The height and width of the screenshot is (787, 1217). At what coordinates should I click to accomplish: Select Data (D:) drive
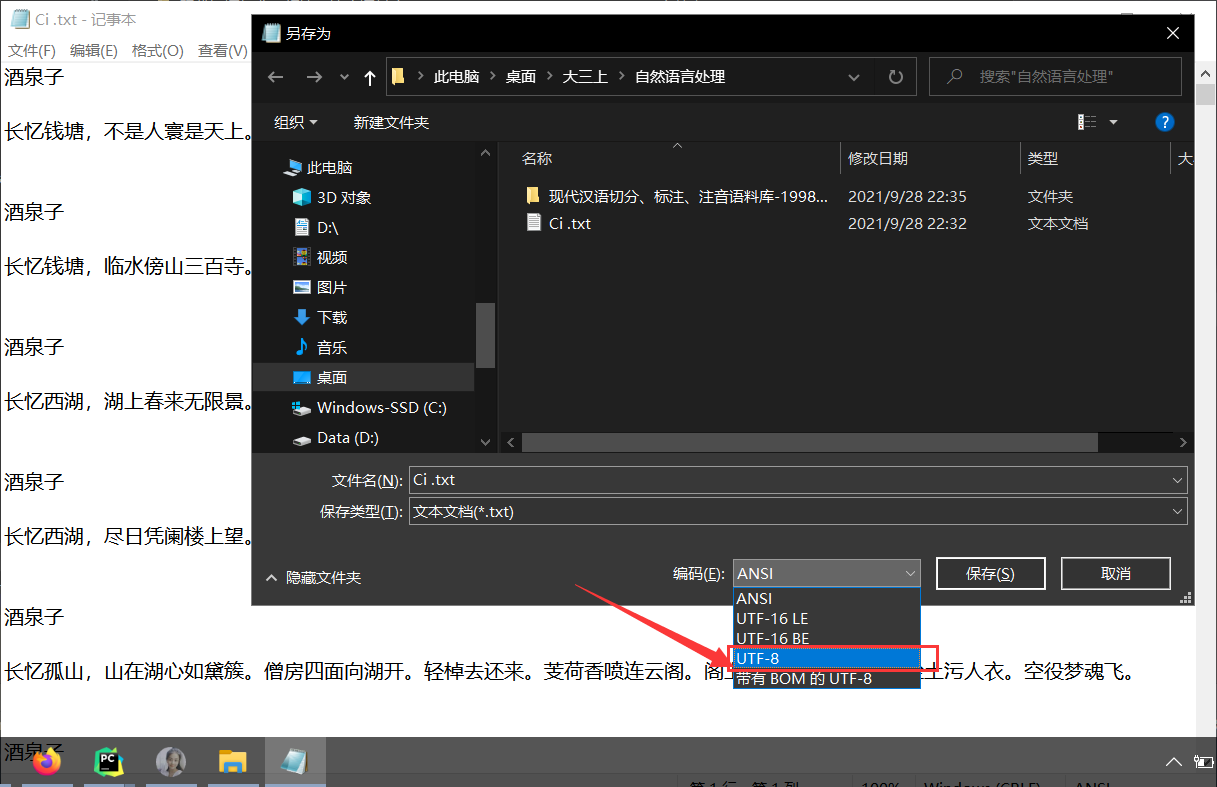[335, 437]
